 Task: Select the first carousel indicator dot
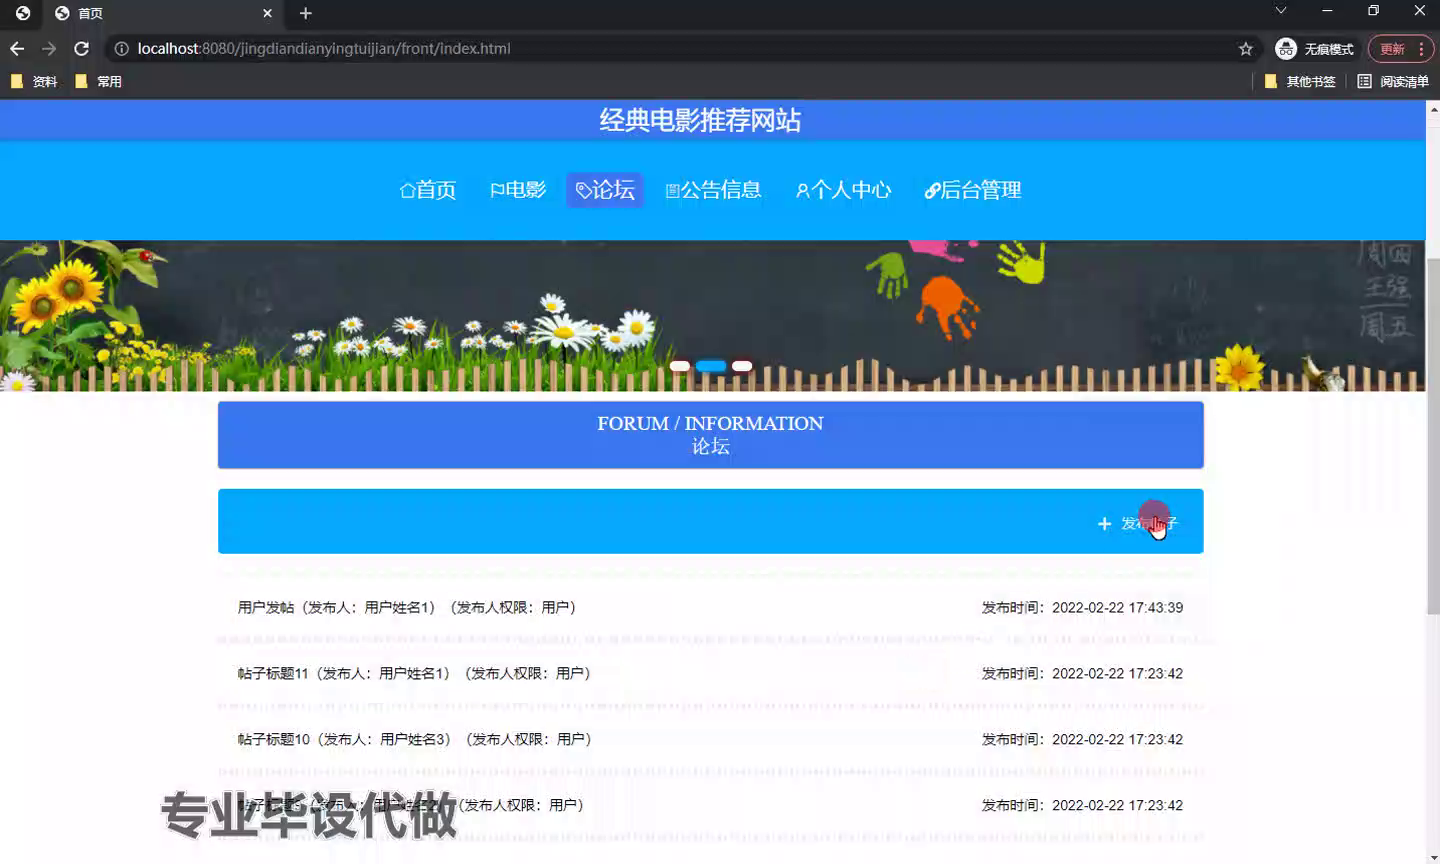[680, 366]
